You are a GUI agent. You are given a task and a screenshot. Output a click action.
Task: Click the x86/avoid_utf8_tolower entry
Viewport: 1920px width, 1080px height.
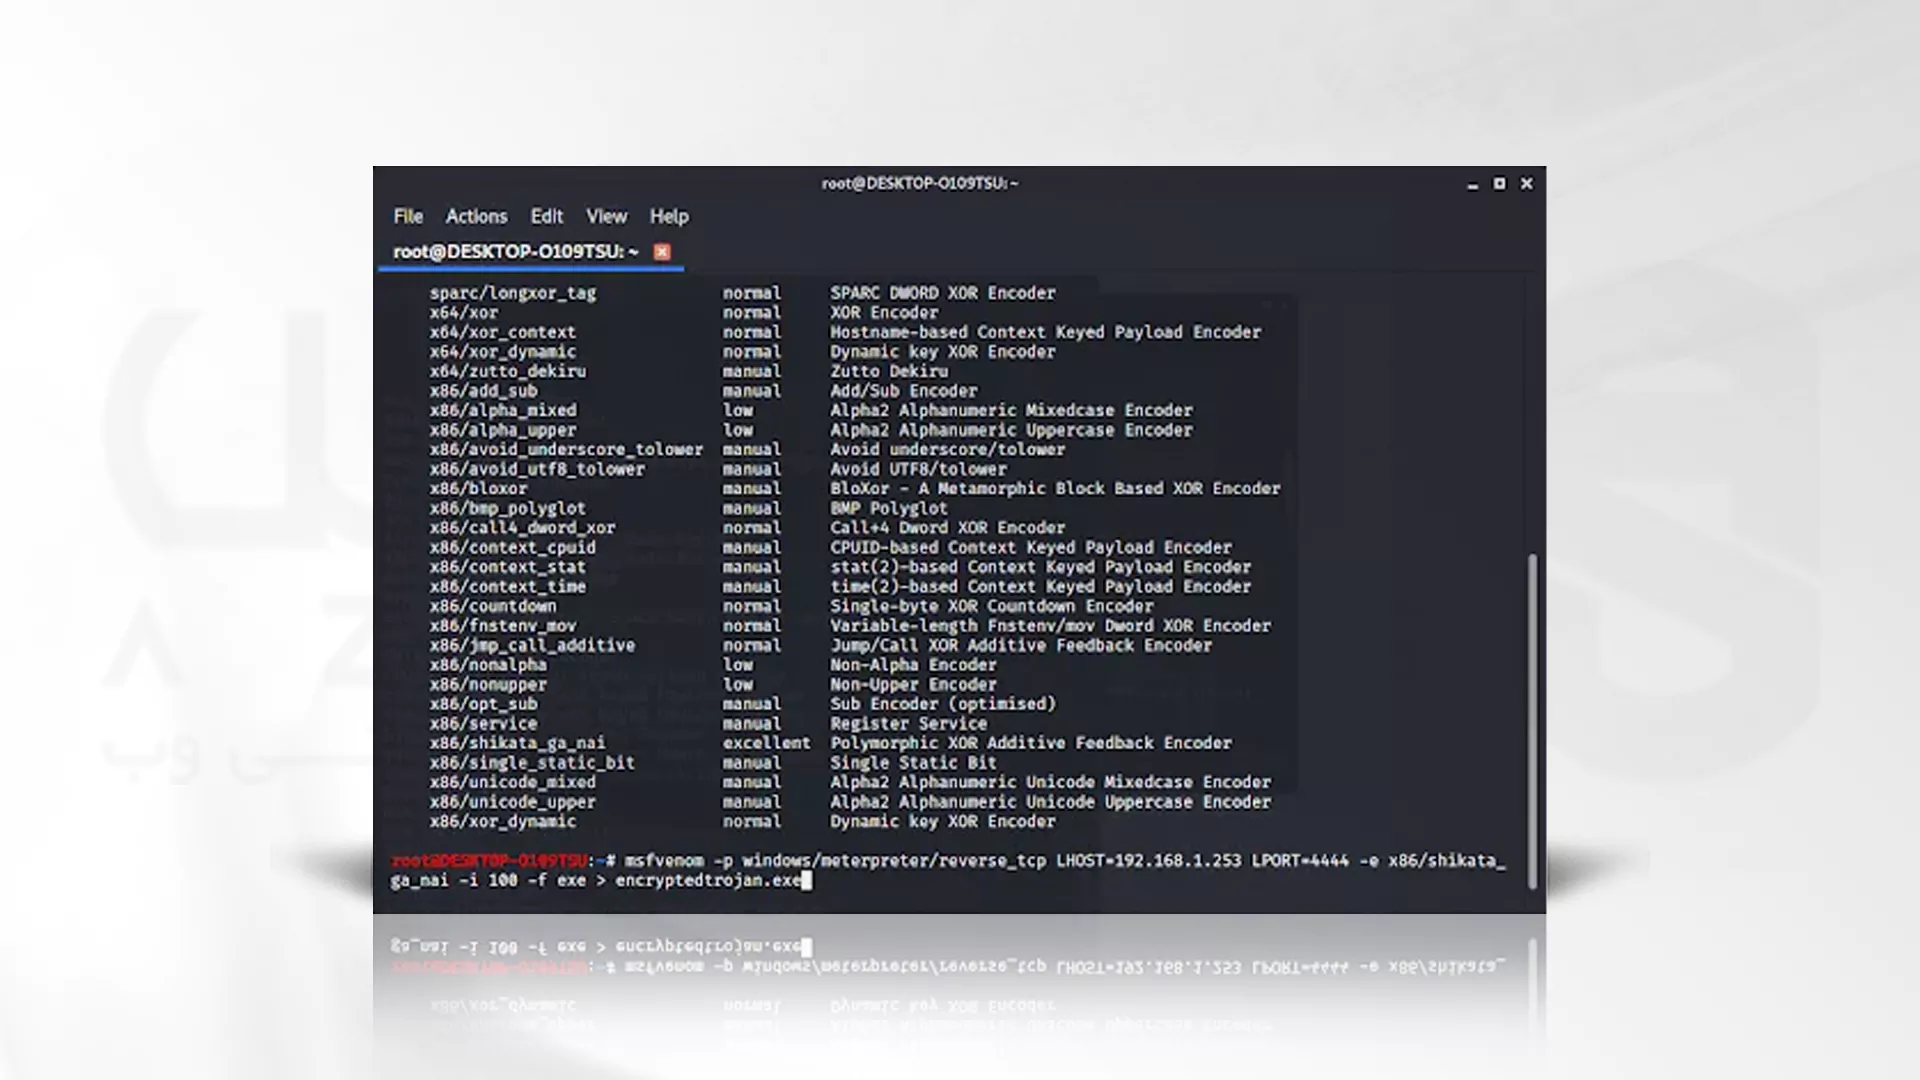tap(537, 469)
